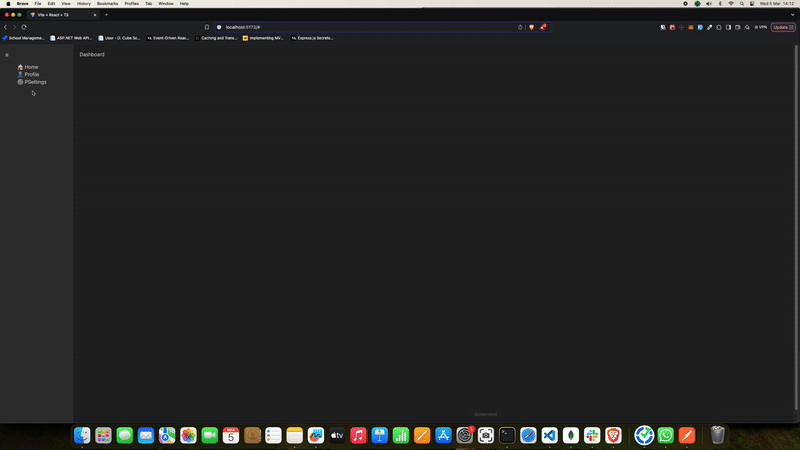The height and width of the screenshot is (450, 800).
Task: Open Slack from the dock
Action: (592, 435)
